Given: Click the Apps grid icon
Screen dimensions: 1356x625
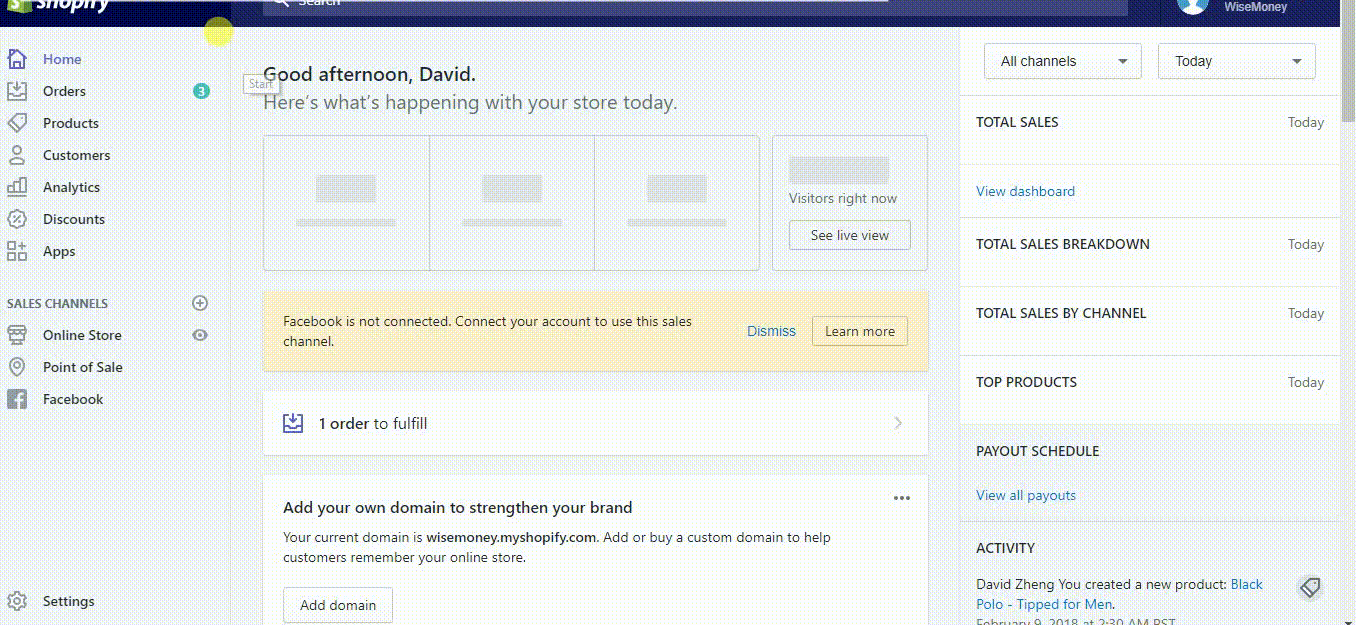Looking at the screenshot, I should 17,251.
